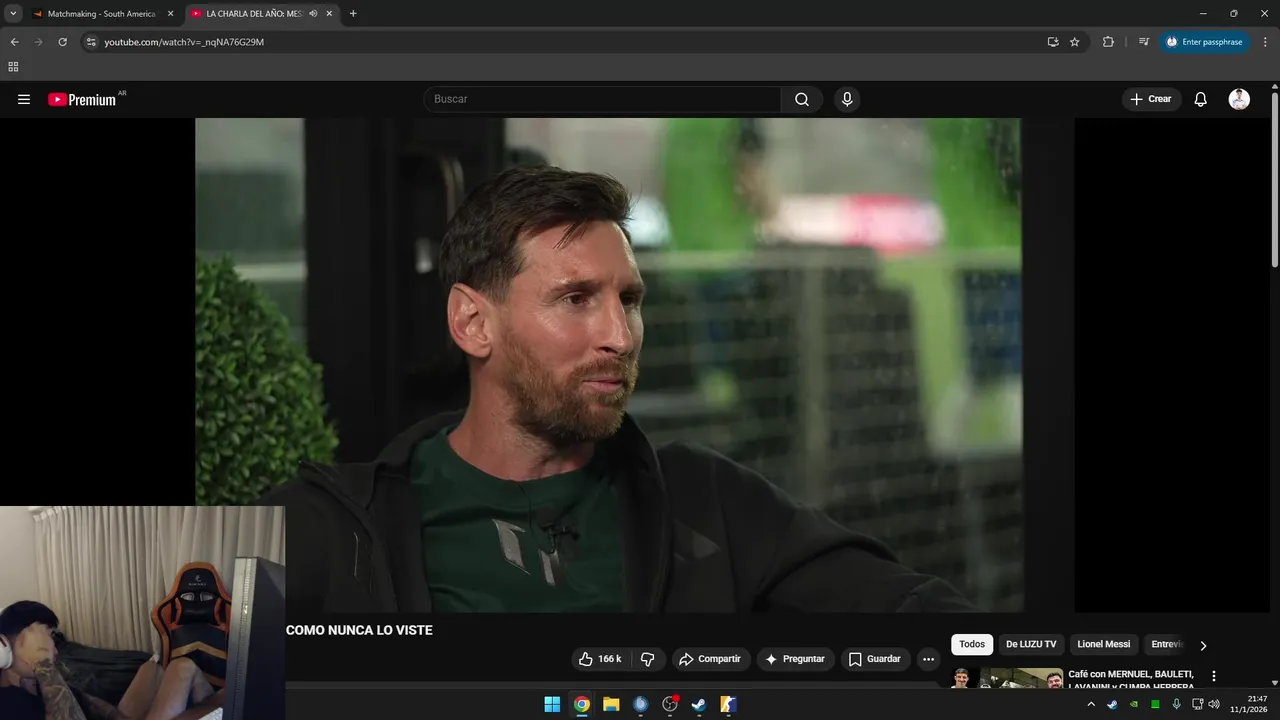
Task: Install YouTube app icon in address bar
Action: point(1053,42)
